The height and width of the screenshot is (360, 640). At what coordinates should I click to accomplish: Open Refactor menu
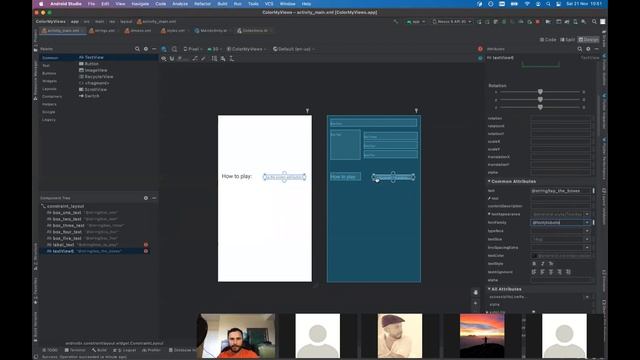(202, 4)
